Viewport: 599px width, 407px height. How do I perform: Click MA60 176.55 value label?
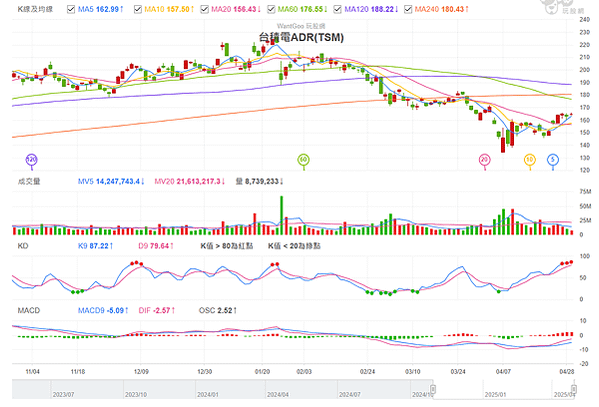(302, 9)
